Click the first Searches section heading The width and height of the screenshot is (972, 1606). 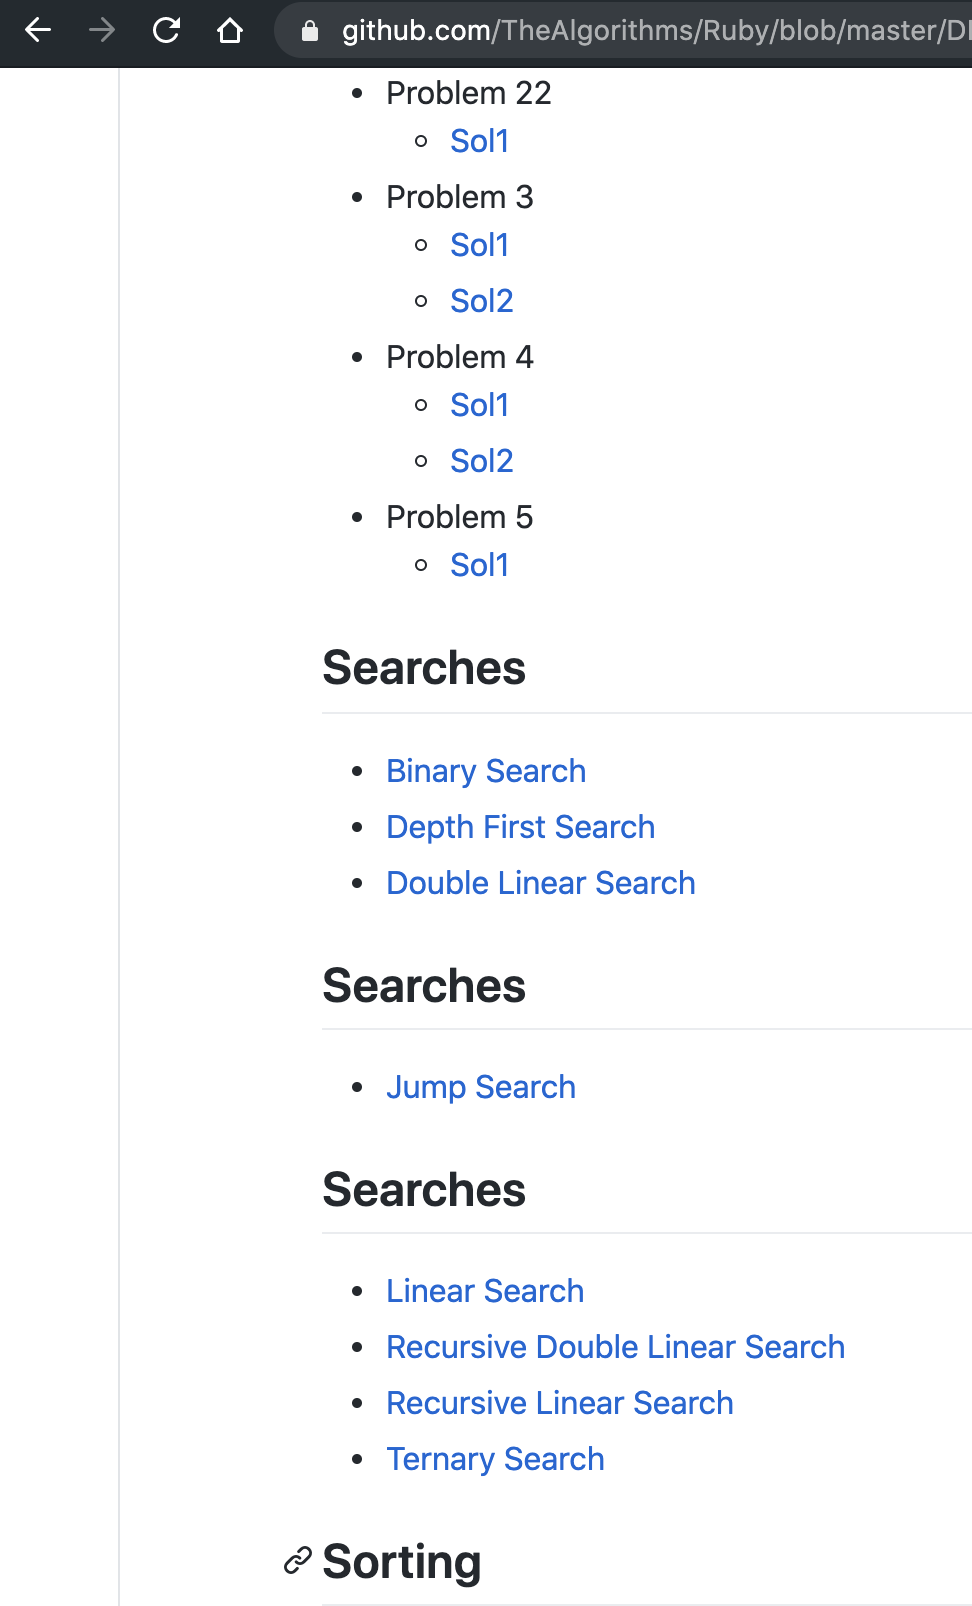click(x=423, y=668)
